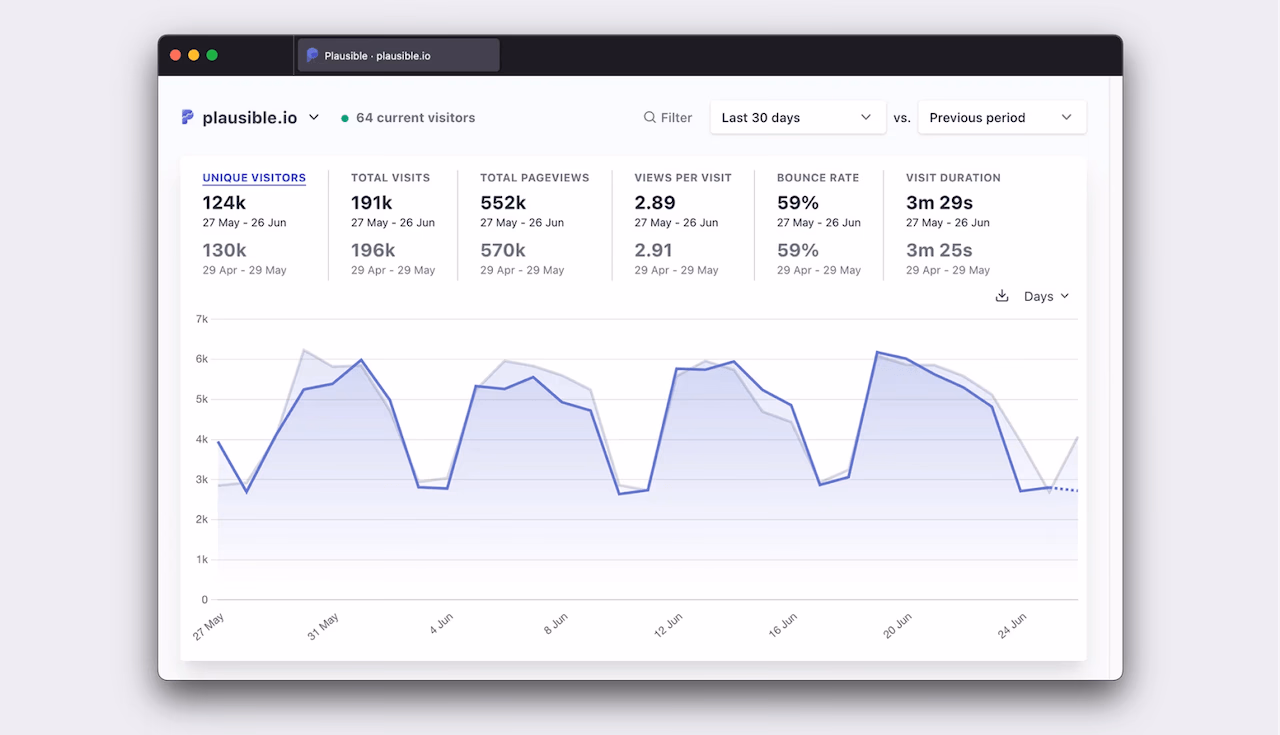Click the 7k y-axis label
The width and height of the screenshot is (1280, 735).
[x=202, y=319]
